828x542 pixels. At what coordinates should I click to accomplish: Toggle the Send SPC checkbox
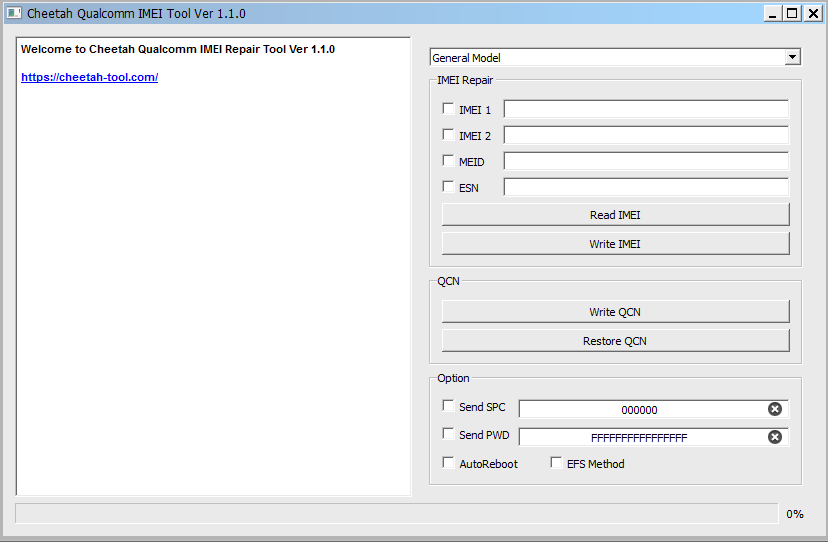click(448, 406)
